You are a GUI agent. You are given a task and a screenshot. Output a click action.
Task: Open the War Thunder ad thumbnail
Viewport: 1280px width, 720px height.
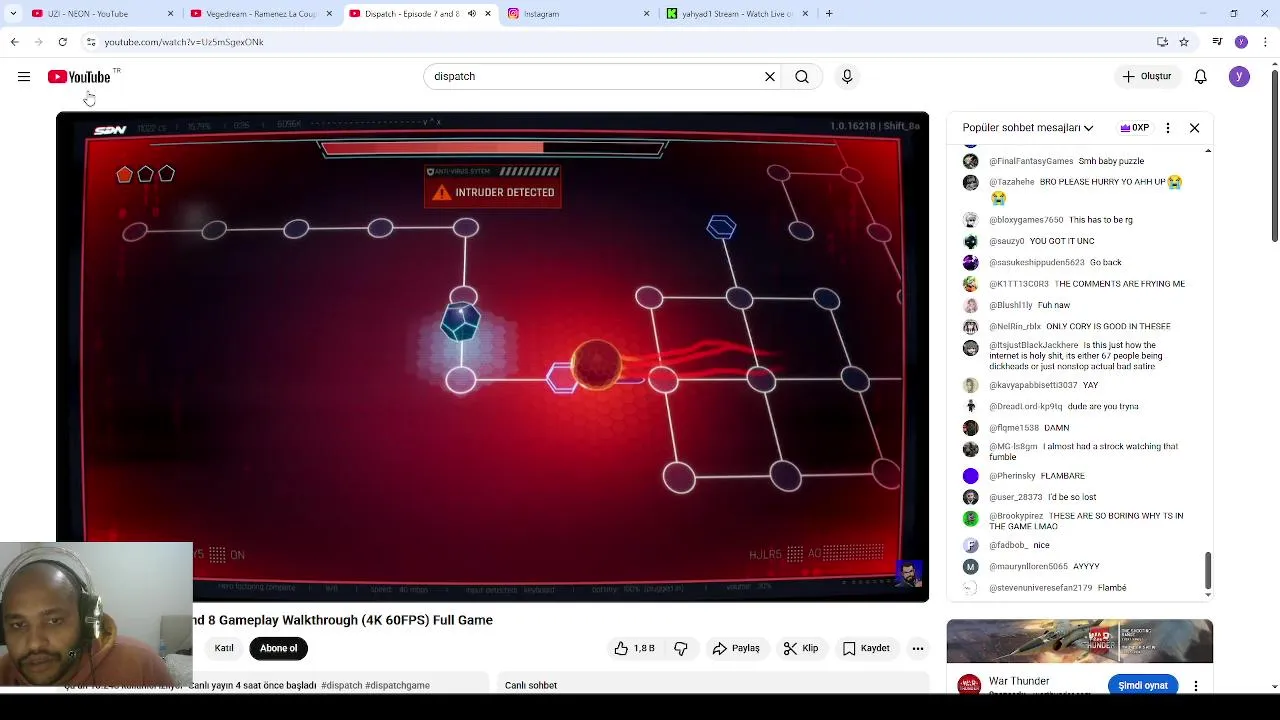point(1080,641)
